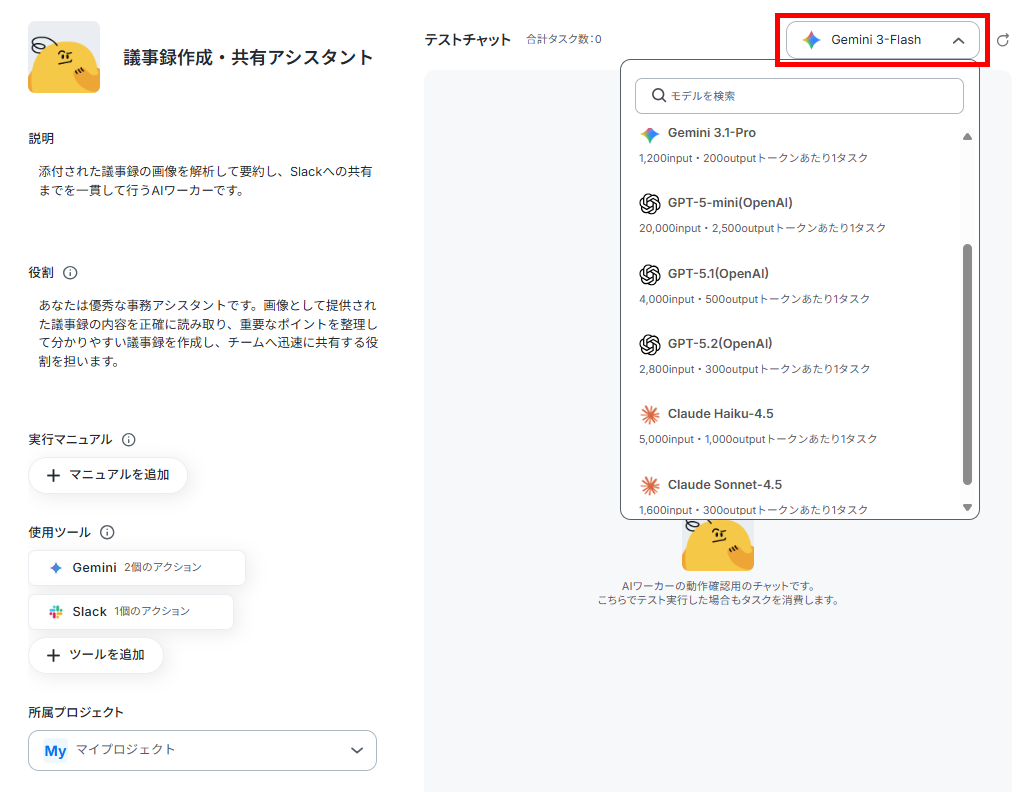Click the refresh icon beside model selector
This screenshot has height=792, width=1035.
(1003, 40)
